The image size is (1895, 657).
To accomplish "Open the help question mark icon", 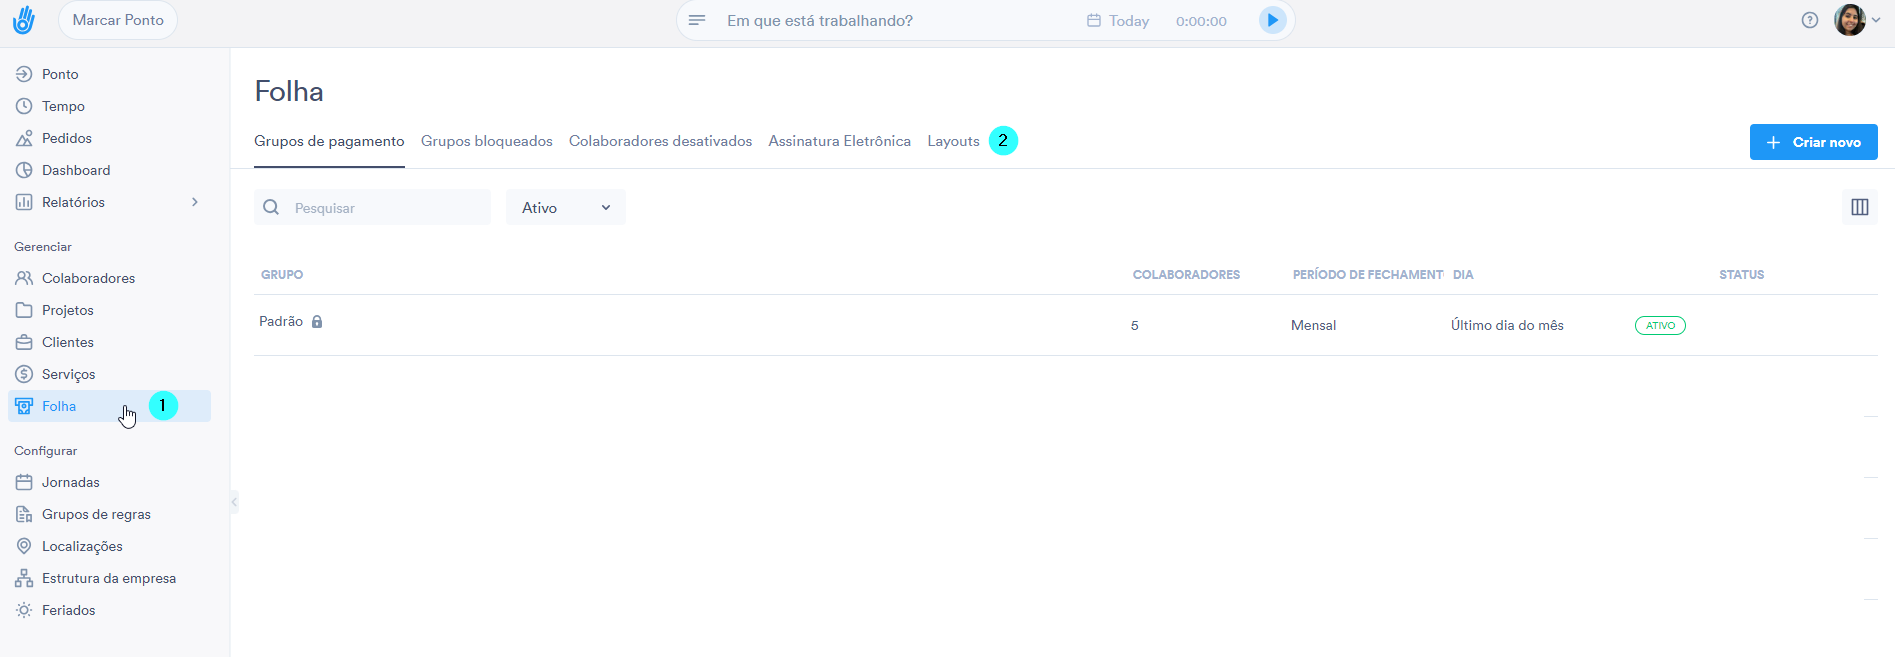I will coord(1809,20).
